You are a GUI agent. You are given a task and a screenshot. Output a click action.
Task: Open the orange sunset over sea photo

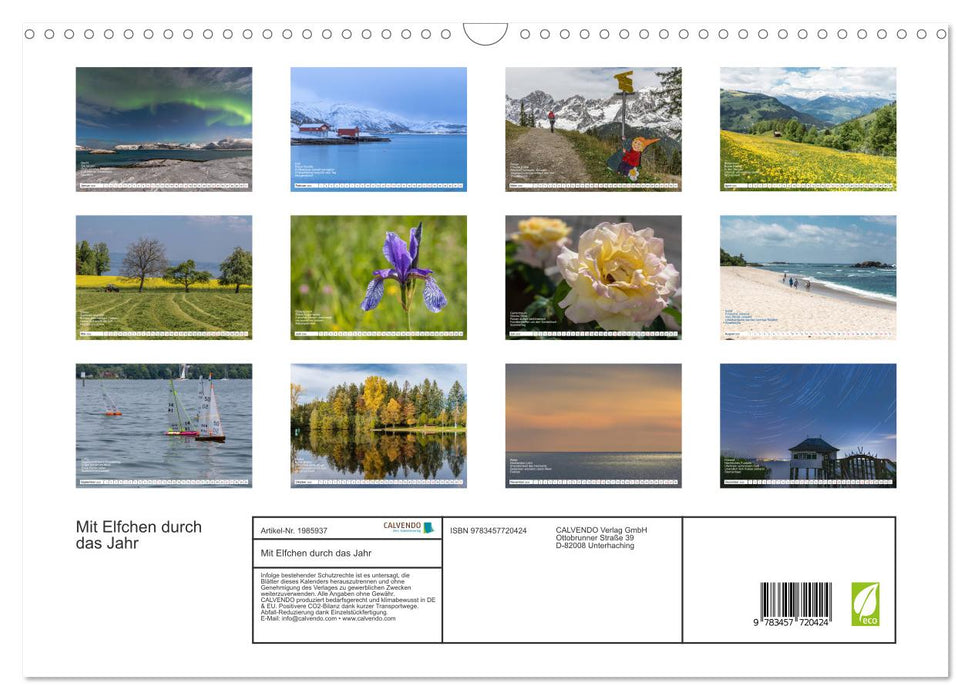click(593, 425)
